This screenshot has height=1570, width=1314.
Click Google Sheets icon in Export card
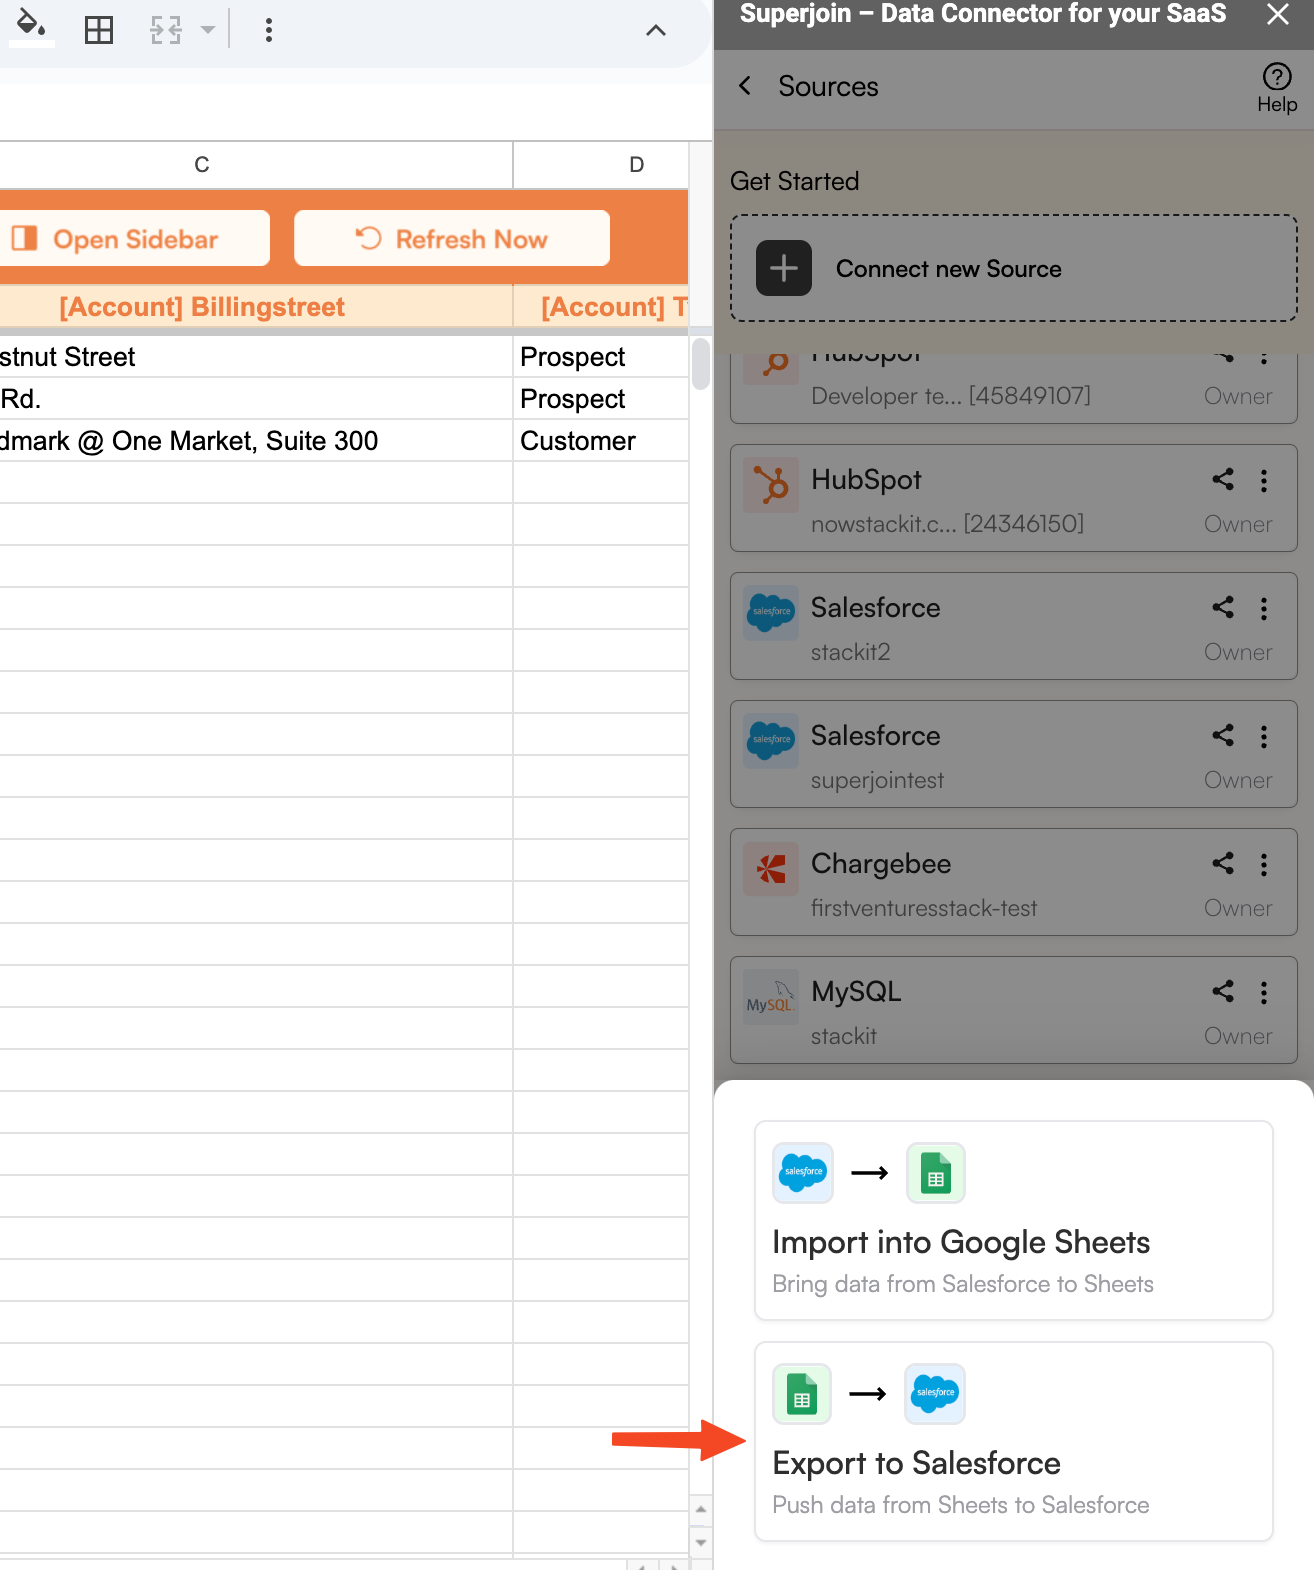(x=802, y=1393)
